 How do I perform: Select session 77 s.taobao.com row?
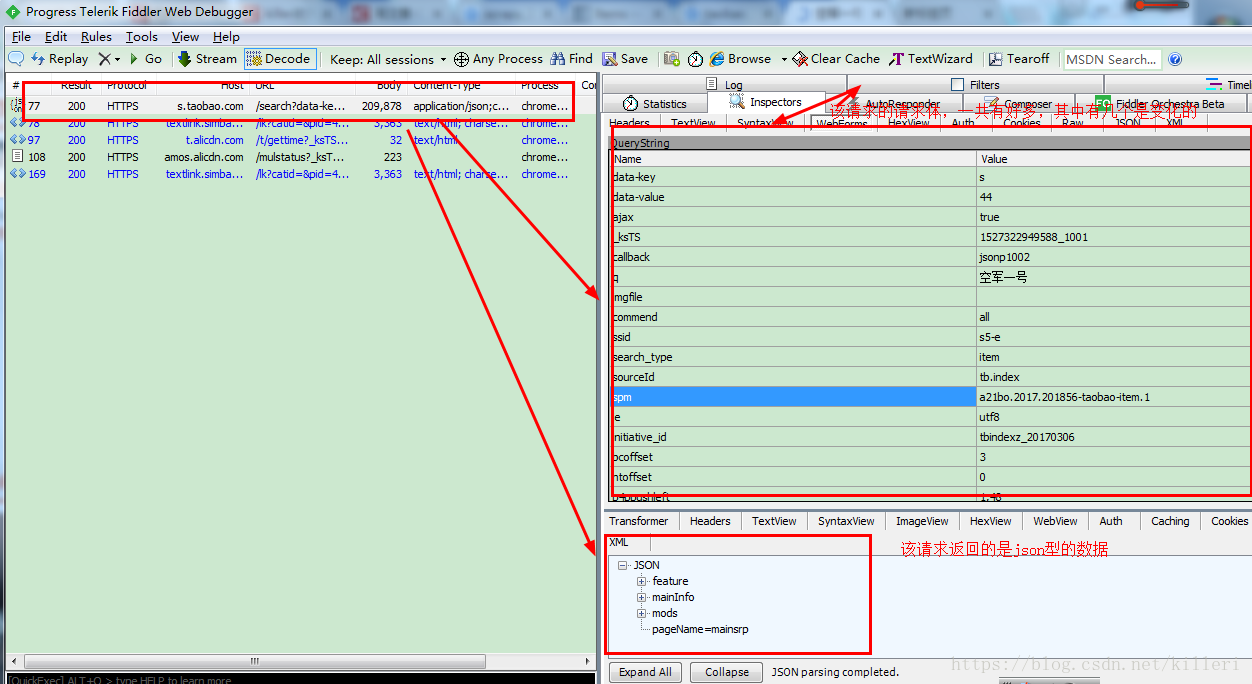(x=300, y=106)
